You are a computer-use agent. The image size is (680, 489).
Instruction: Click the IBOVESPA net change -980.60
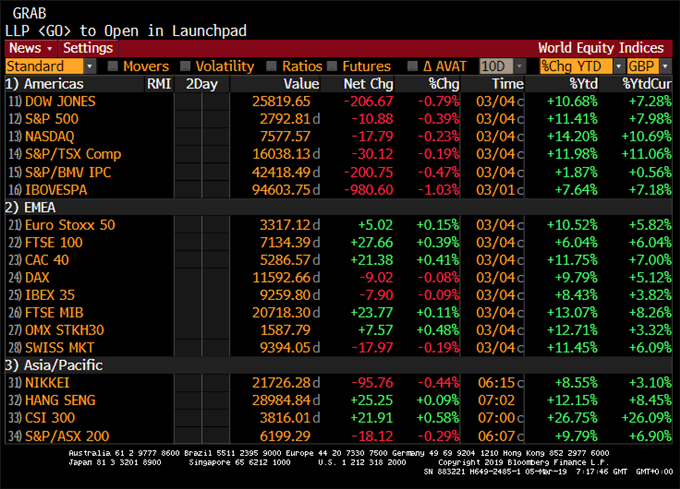pyautogui.click(x=369, y=190)
